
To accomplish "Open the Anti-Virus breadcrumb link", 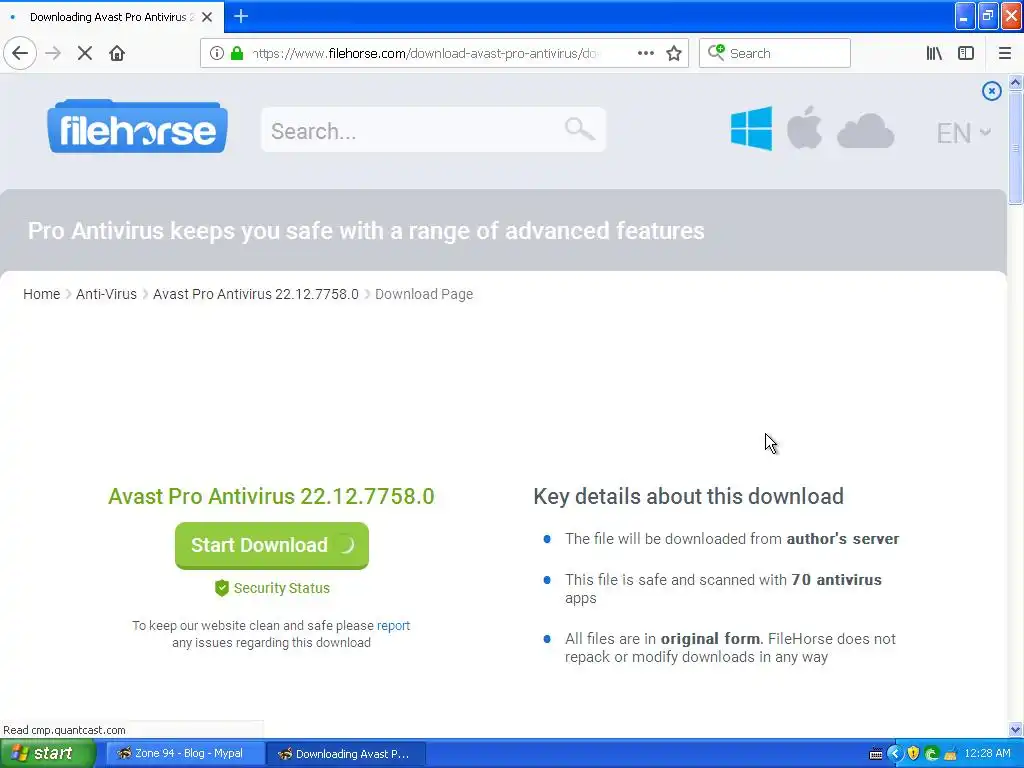I will tap(106, 295).
